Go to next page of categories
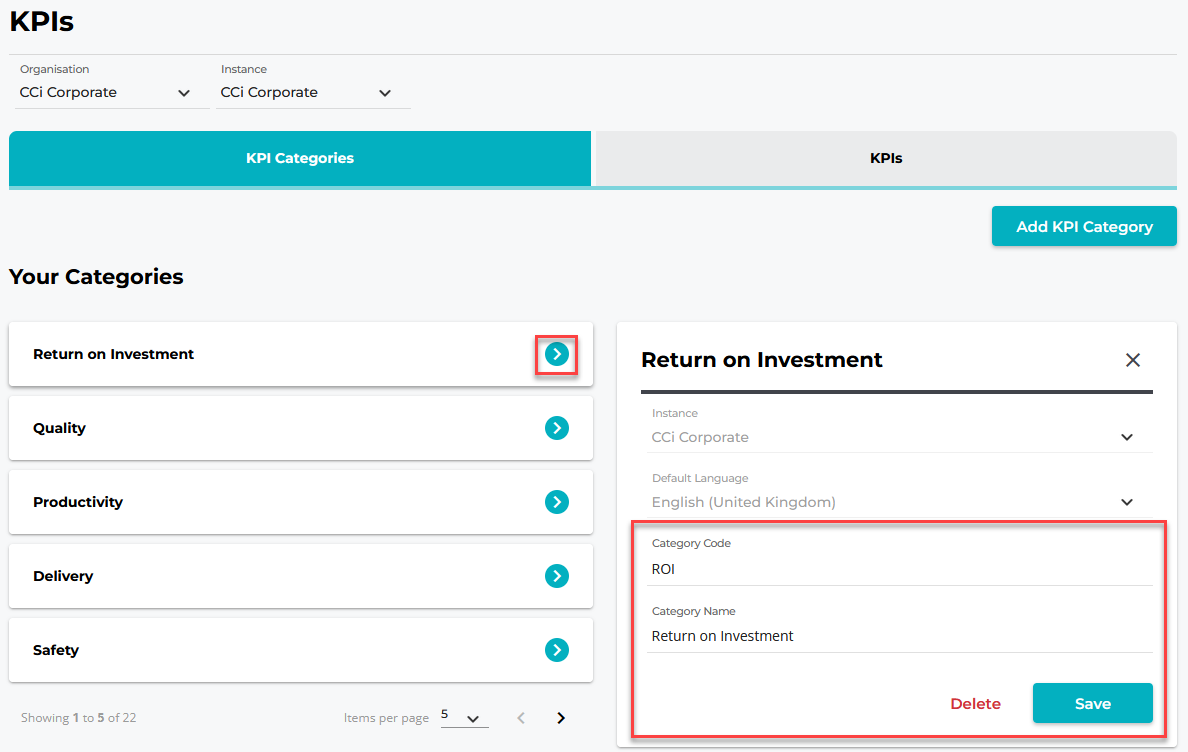The height and width of the screenshot is (752, 1188). pyautogui.click(x=561, y=717)
